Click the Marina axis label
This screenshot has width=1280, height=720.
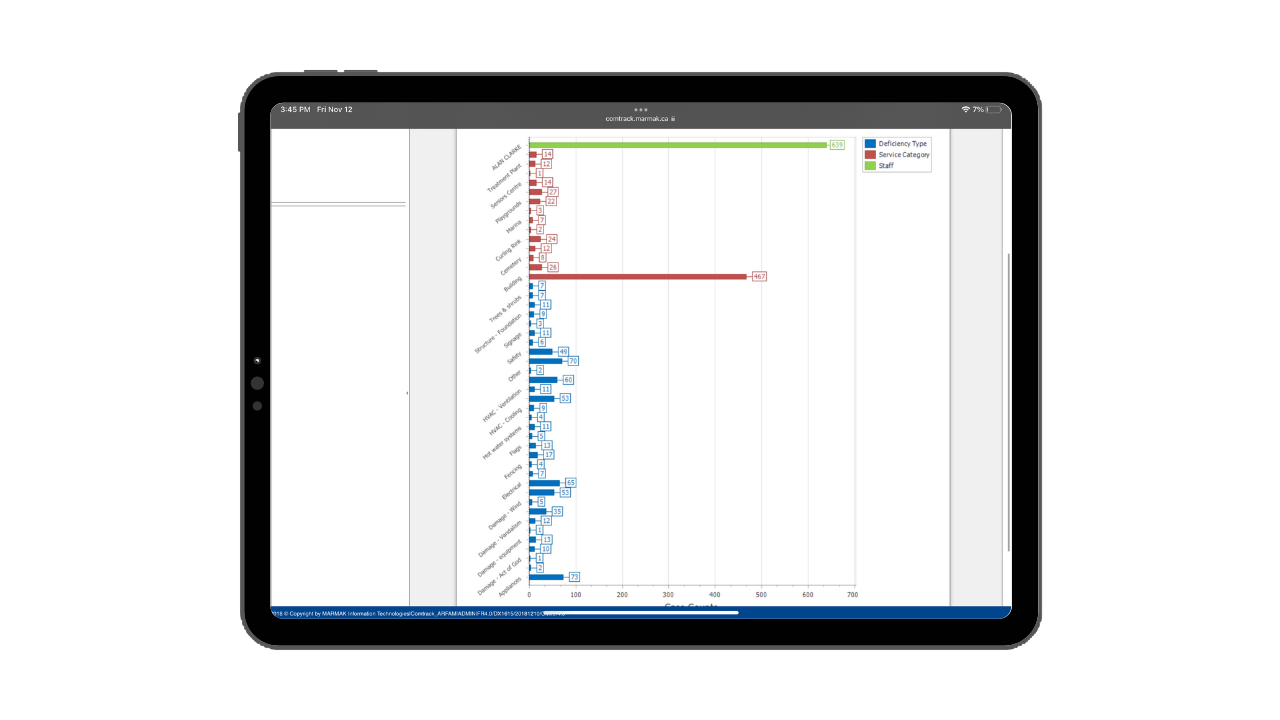[514, 227]
